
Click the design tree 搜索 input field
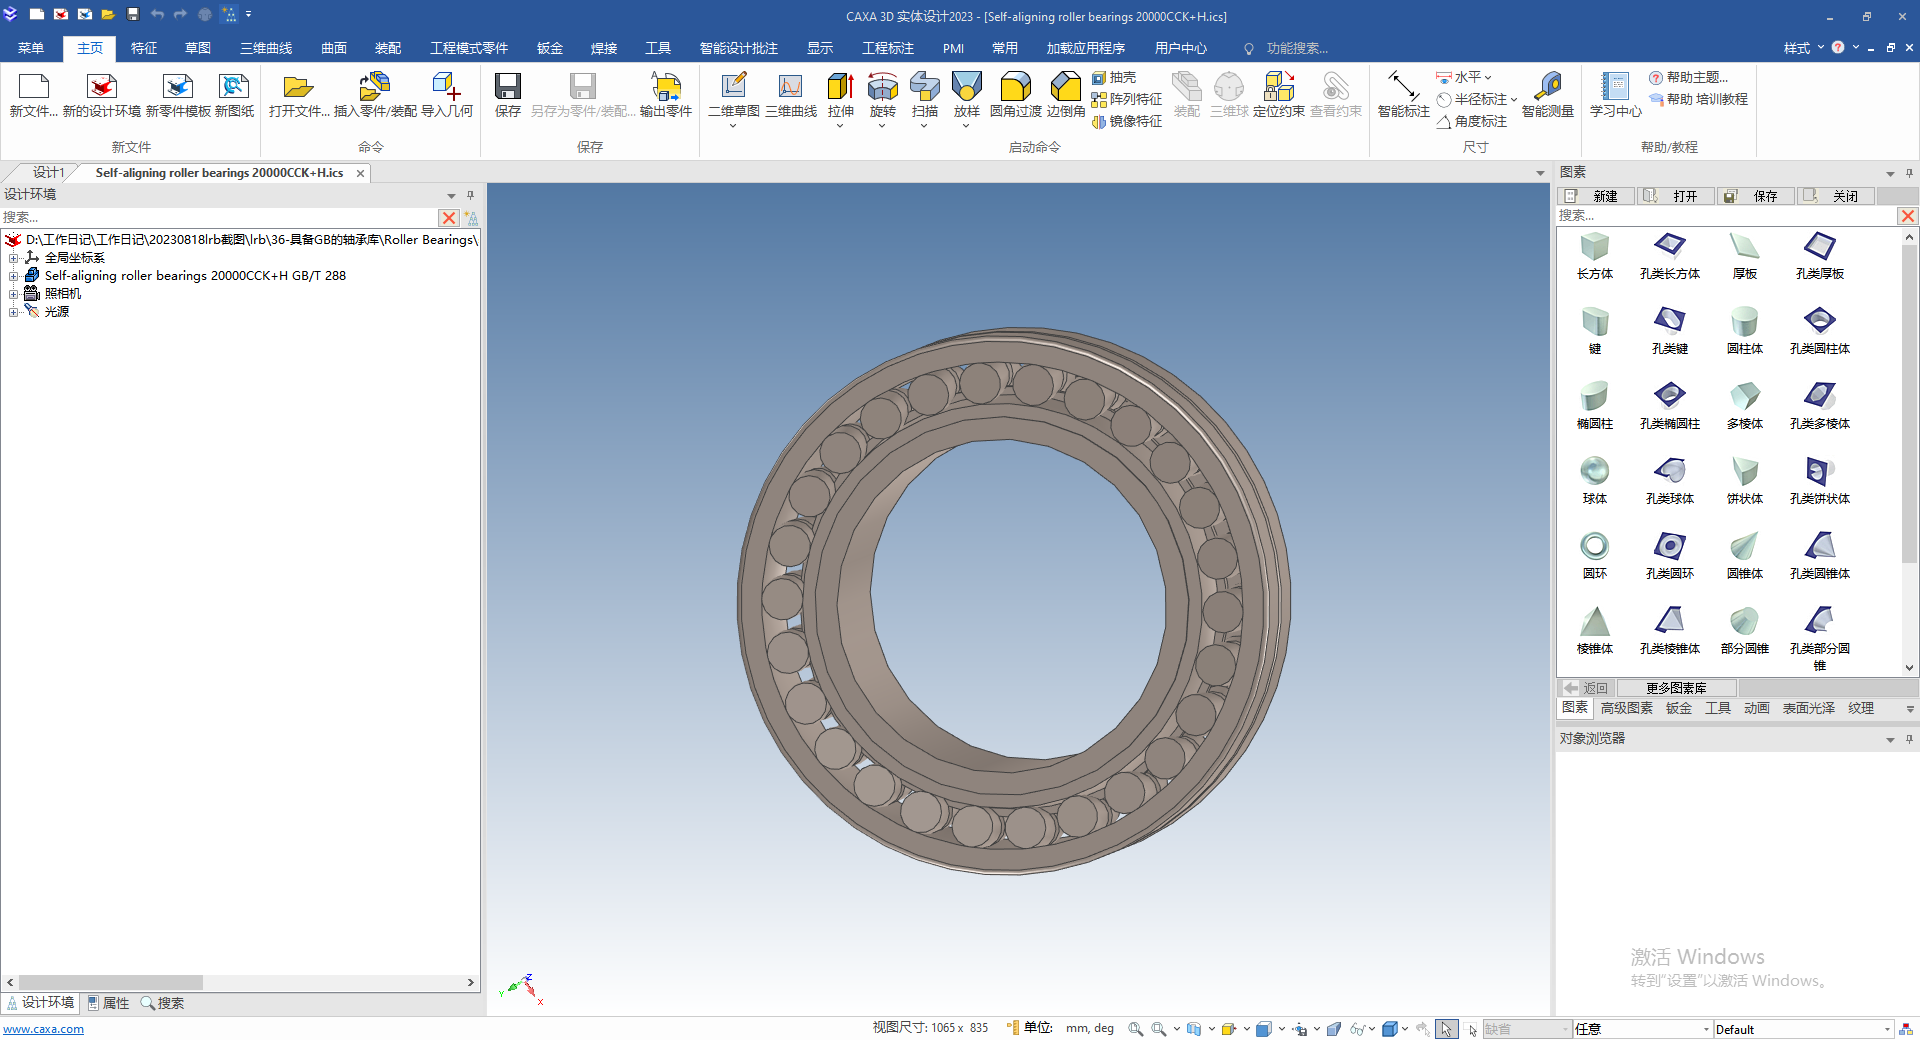tap(219, 217)
